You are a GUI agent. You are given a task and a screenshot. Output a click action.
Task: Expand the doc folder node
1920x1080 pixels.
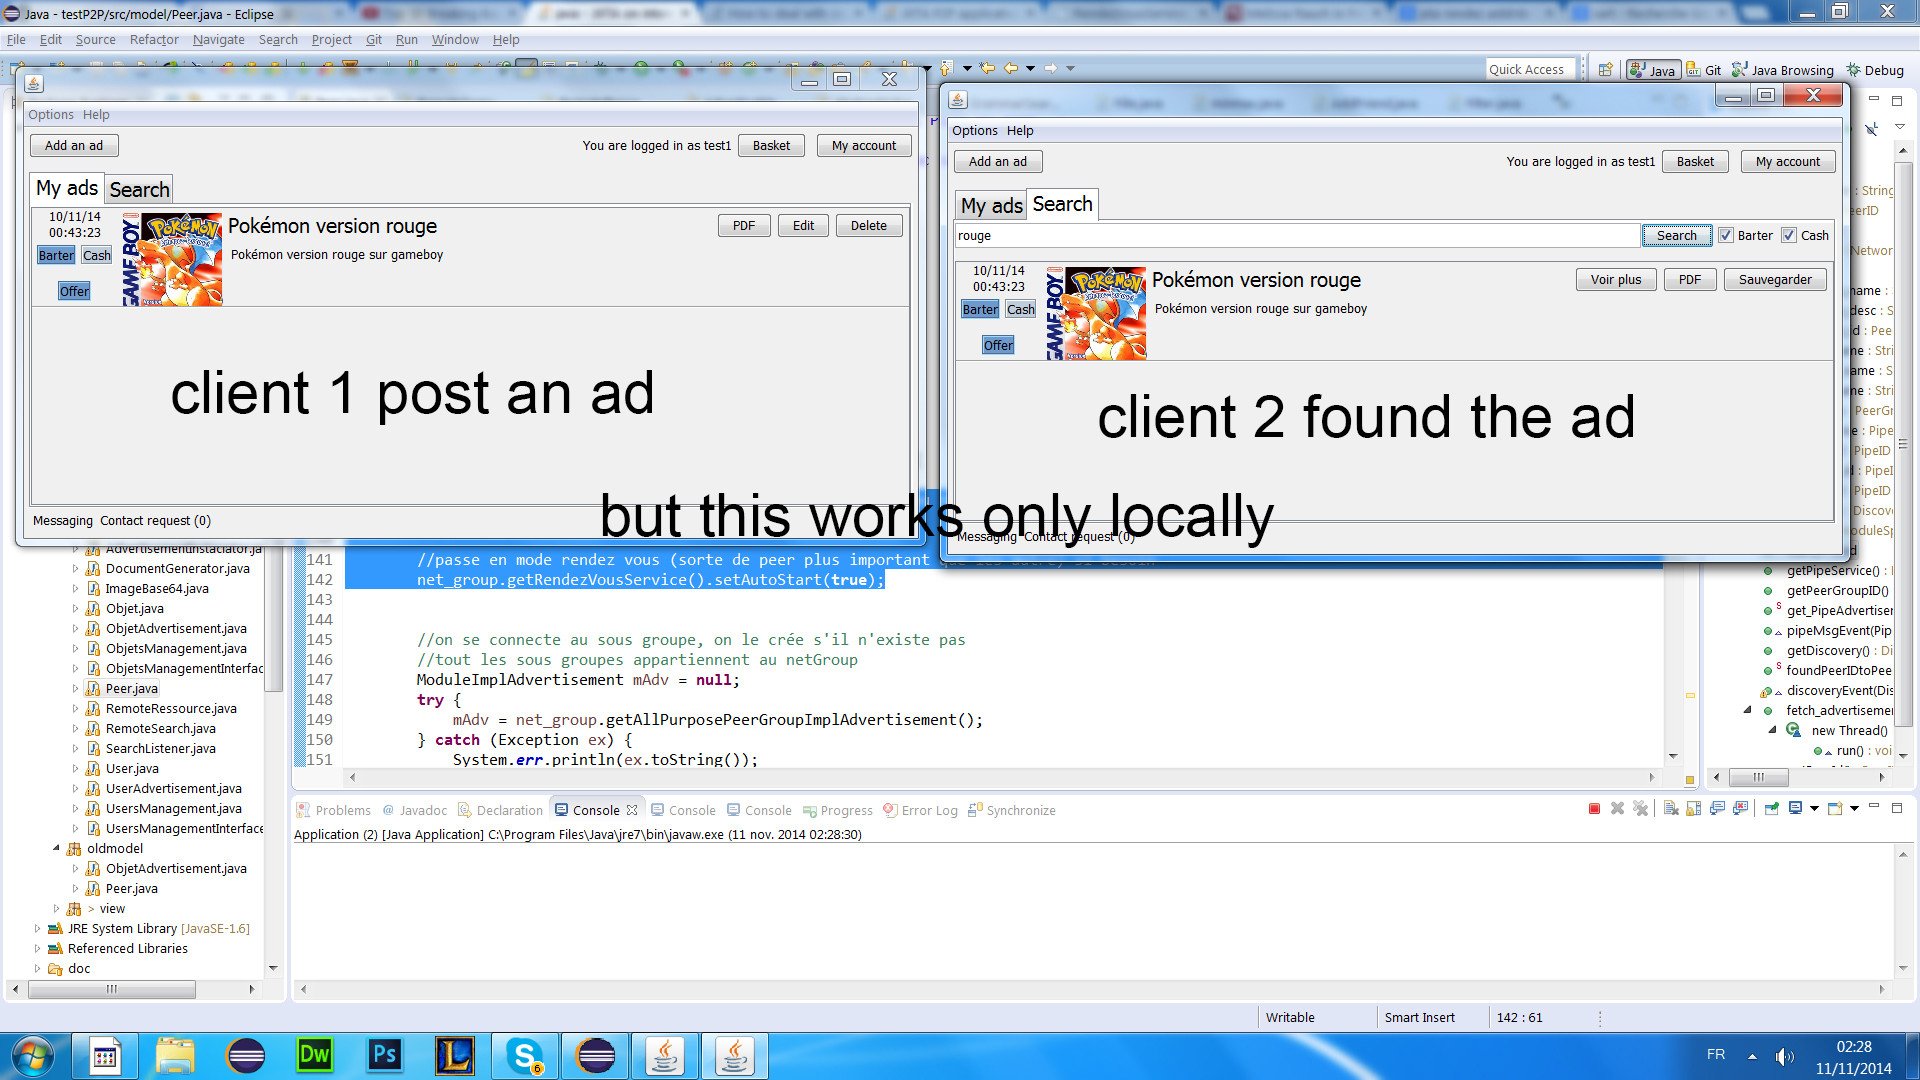tap(37, 968)
